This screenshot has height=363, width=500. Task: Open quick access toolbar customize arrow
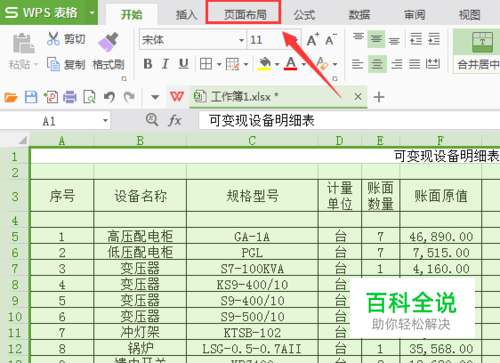(155, 97)
